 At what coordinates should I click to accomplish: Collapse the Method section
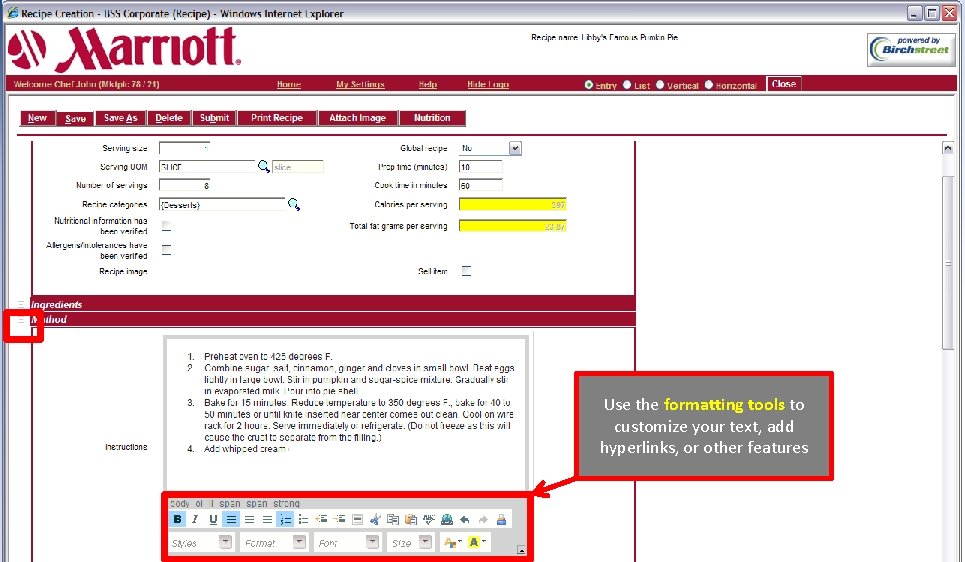point(21,320)
